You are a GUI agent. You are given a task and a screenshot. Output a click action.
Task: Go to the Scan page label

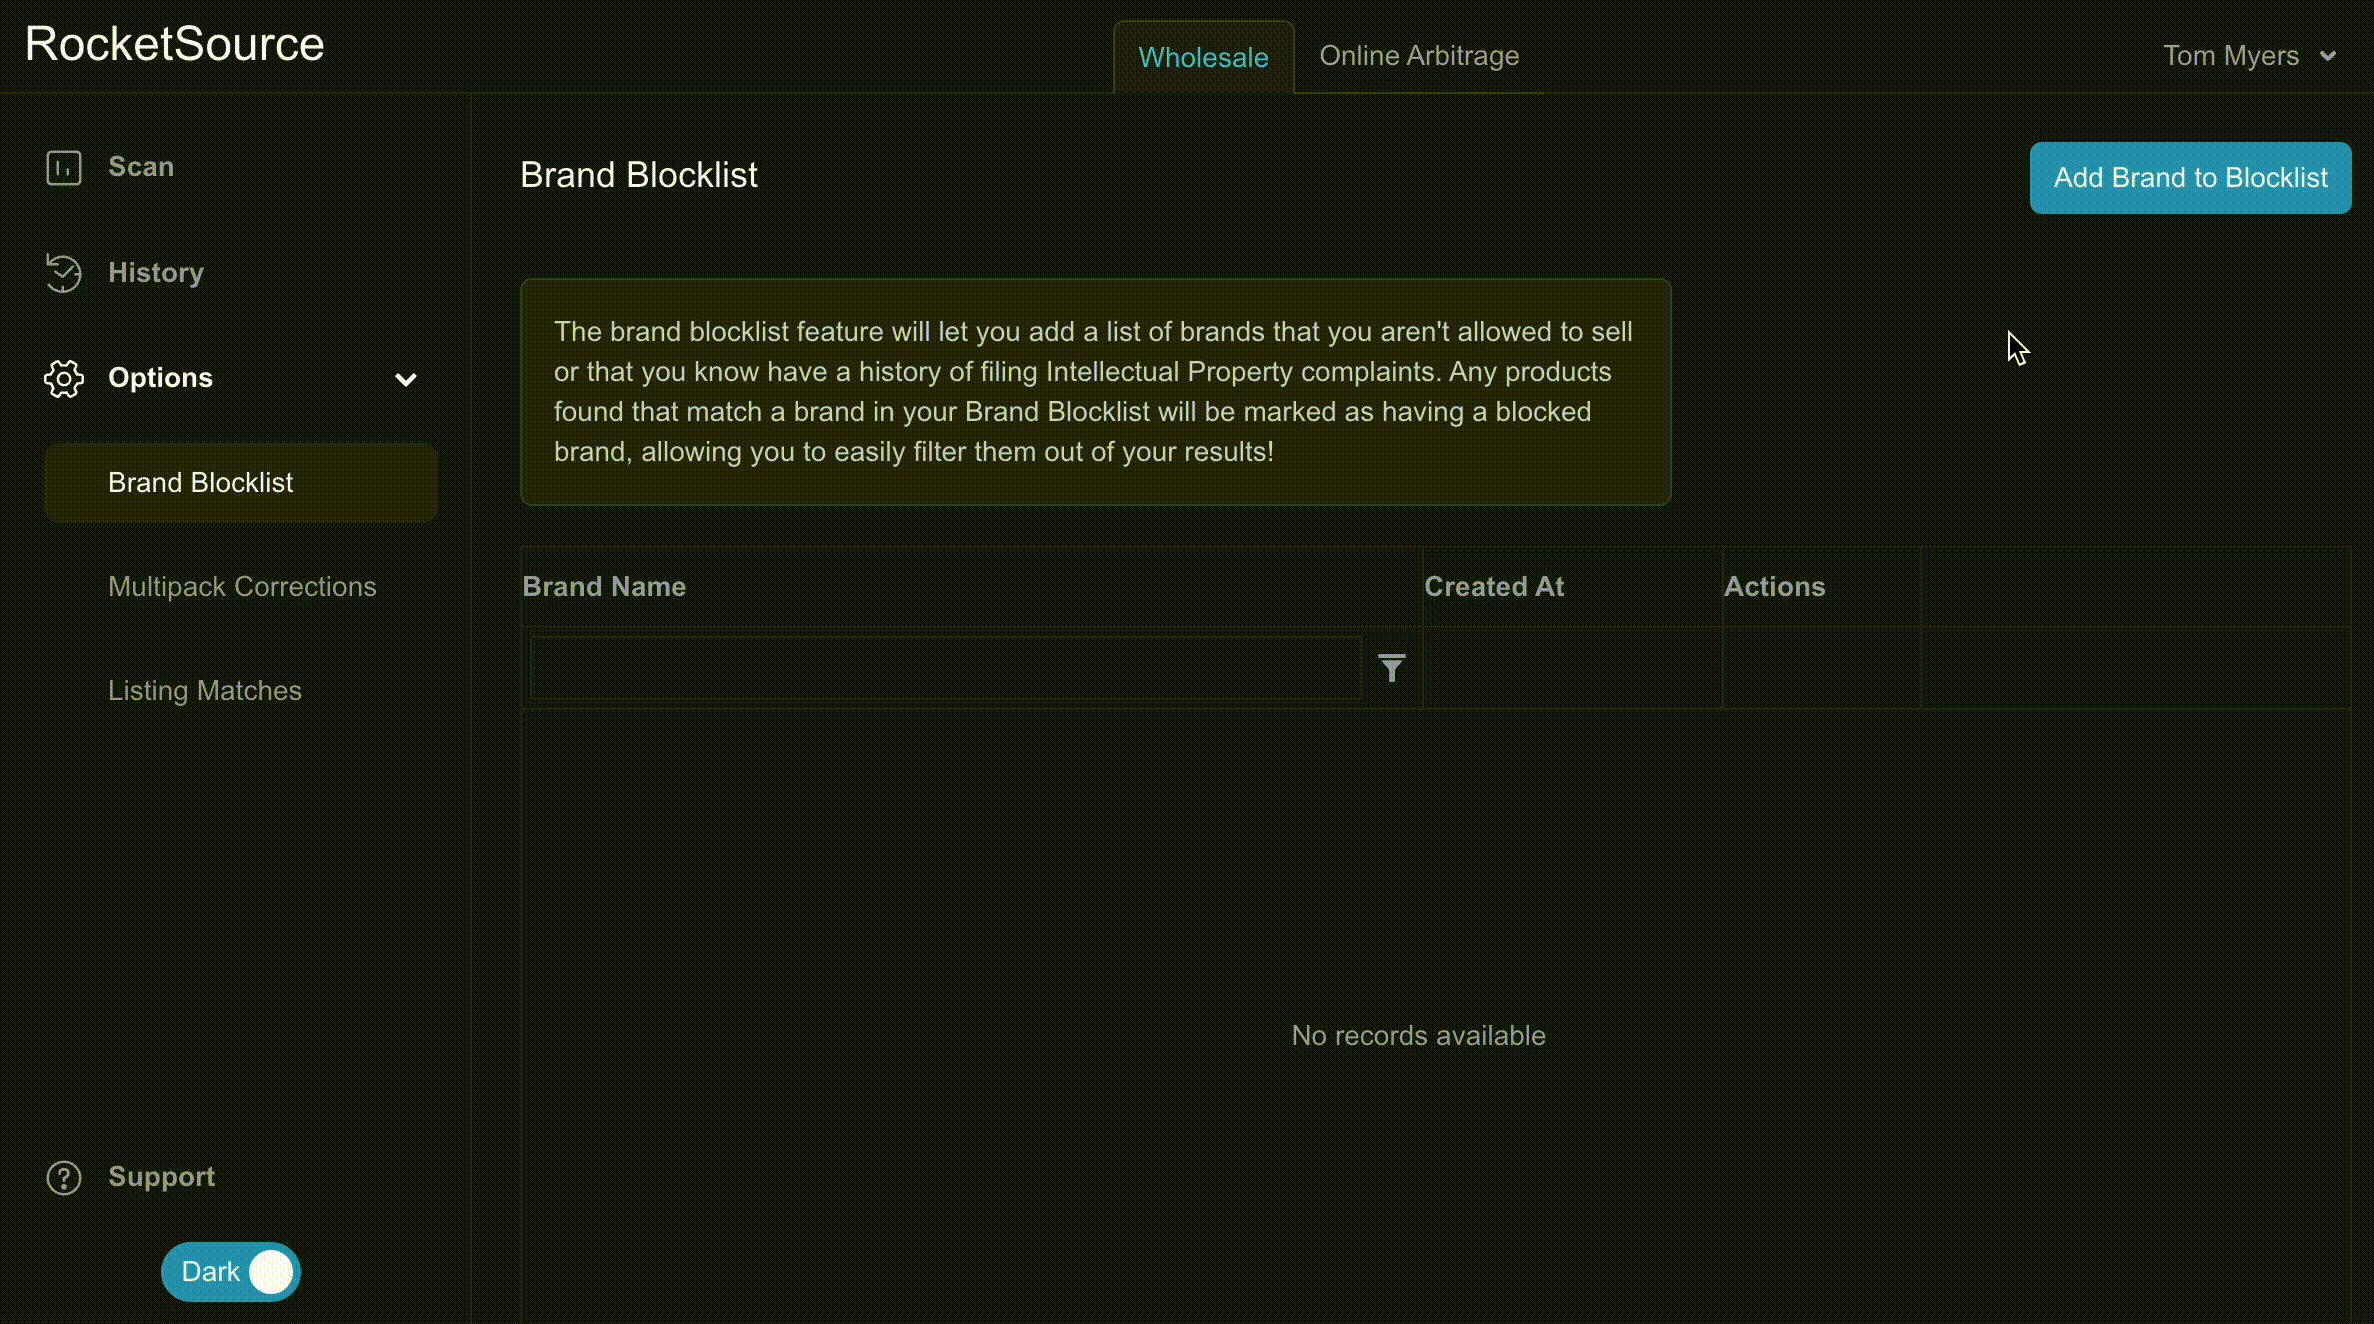click(x=141, y=167)
